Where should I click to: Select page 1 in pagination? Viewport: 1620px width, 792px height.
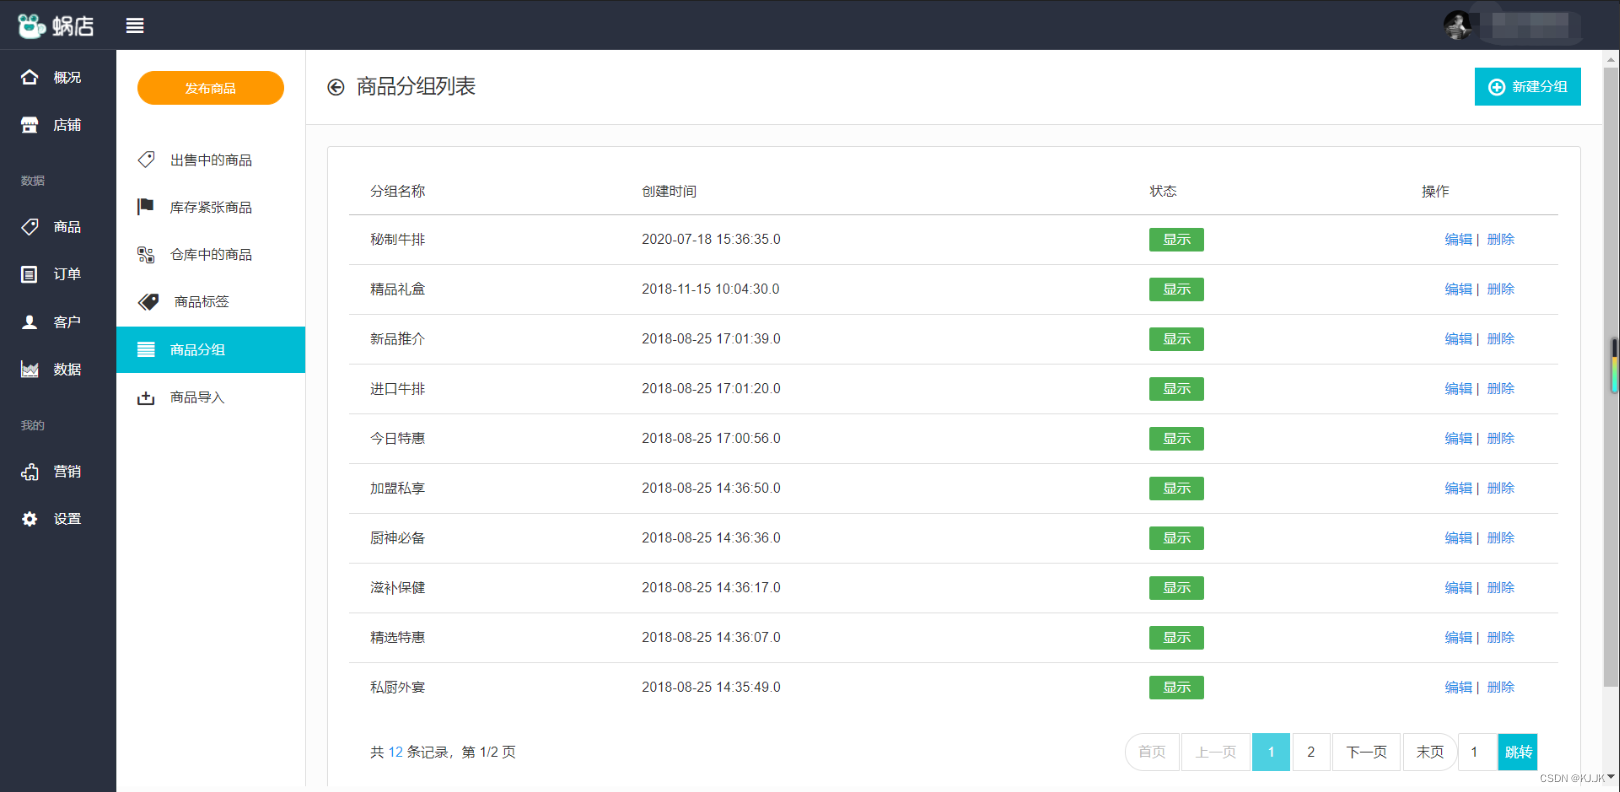[x=1271, y=752]
